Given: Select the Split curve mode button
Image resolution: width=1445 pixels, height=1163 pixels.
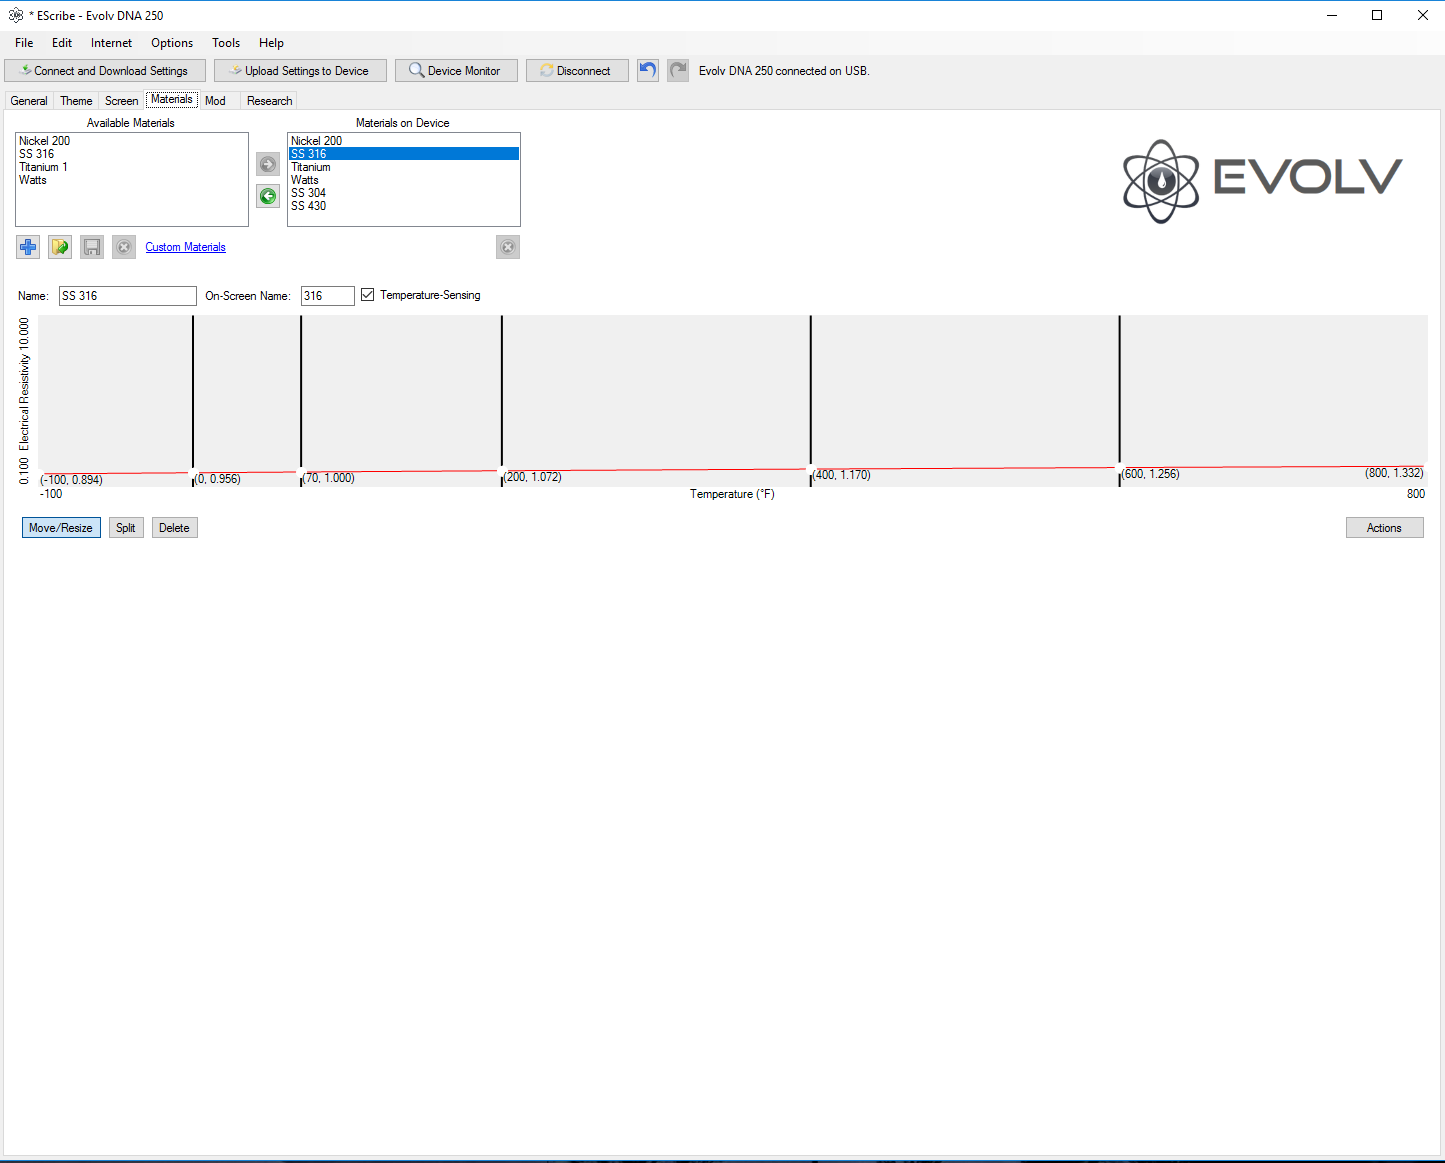Looking at the screenshot, I should 125,528.
